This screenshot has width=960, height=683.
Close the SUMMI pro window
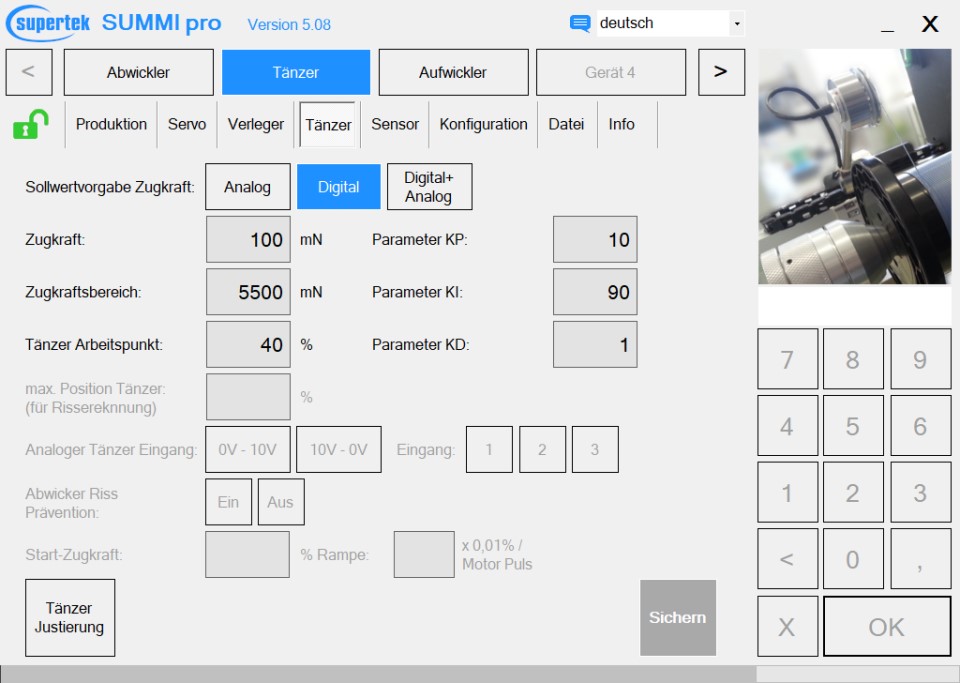(930, 24)
